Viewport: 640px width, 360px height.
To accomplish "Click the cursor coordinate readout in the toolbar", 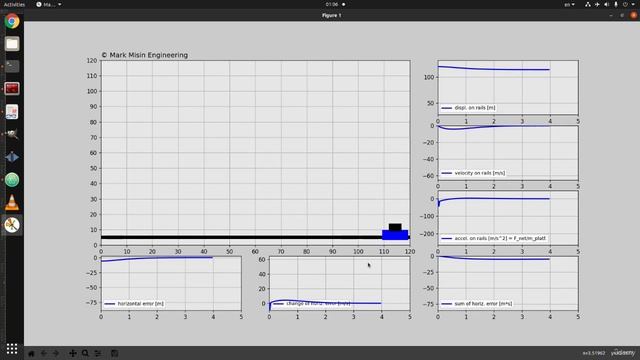I will coord(594,353).
